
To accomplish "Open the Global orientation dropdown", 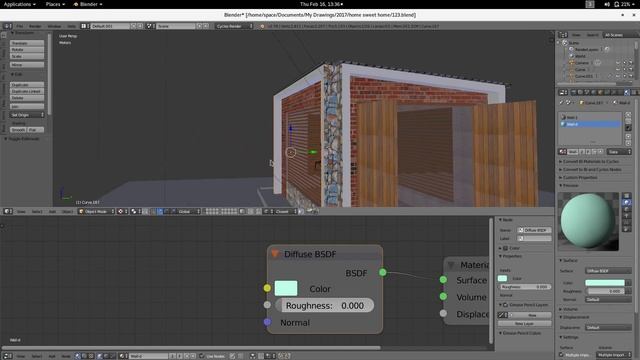I will (x=189, y=211).
